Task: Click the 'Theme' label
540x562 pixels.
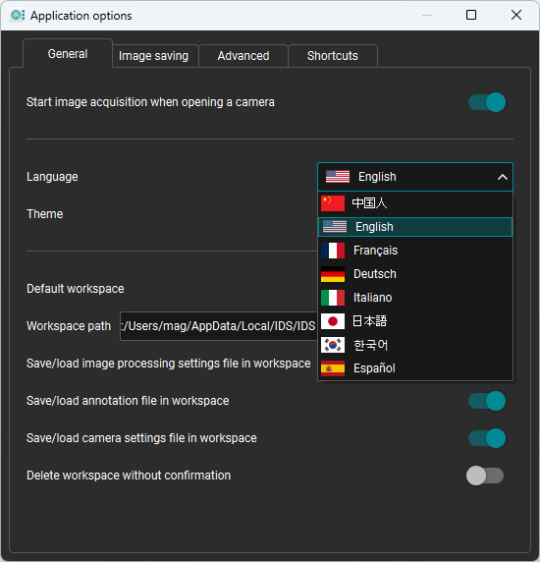Action: [45, 214]
